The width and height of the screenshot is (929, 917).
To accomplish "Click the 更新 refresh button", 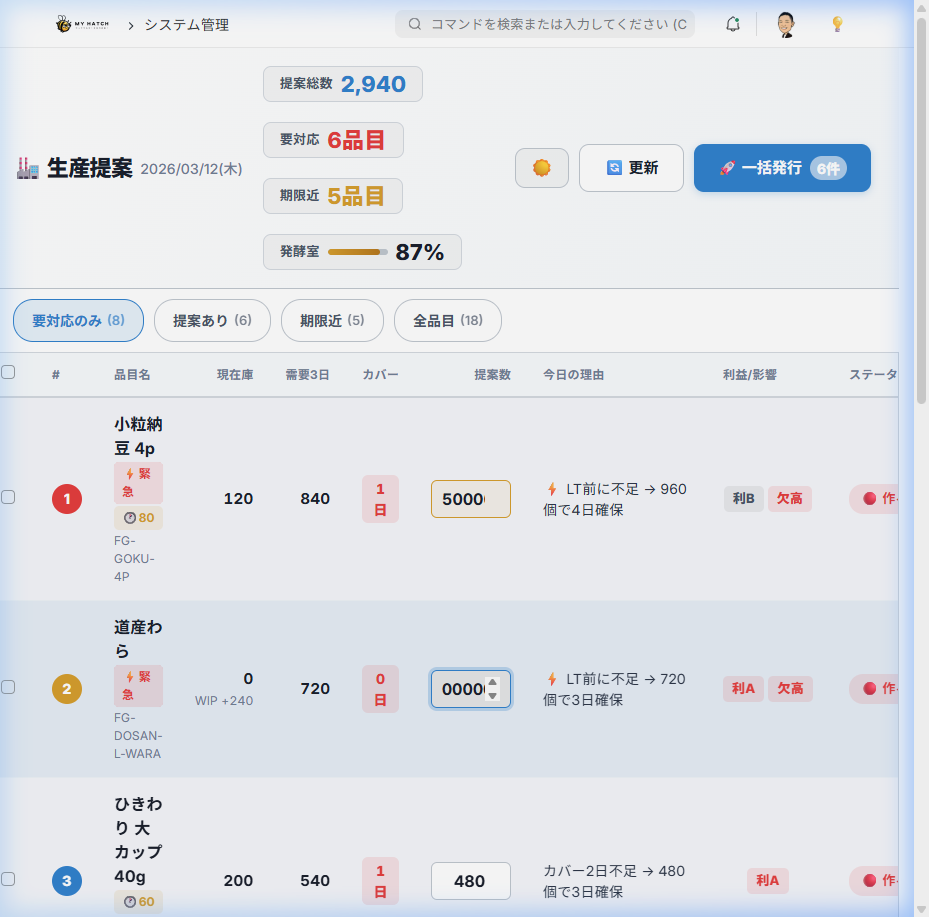I will point(631,168).
